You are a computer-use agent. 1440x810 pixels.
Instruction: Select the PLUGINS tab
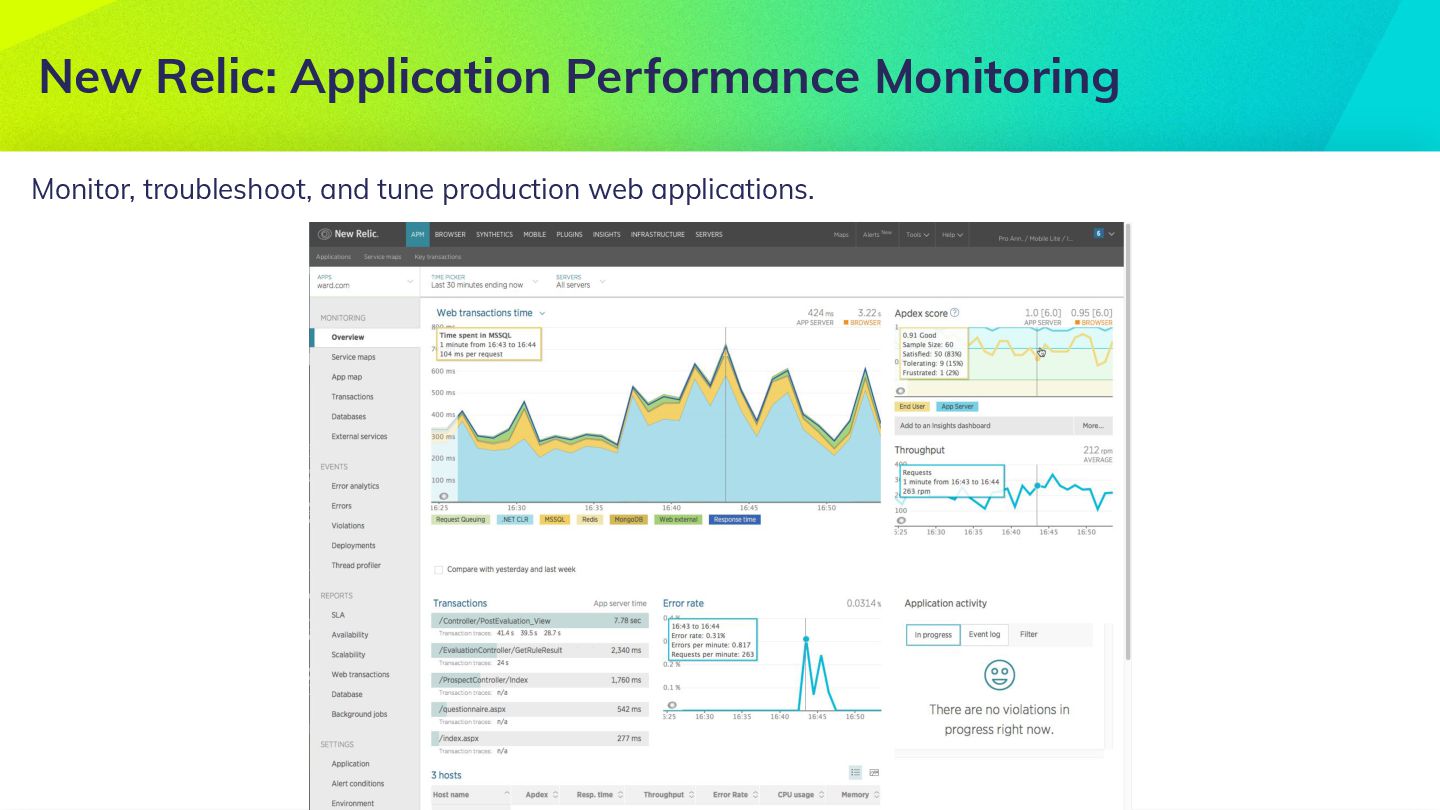tap(569, 235)
